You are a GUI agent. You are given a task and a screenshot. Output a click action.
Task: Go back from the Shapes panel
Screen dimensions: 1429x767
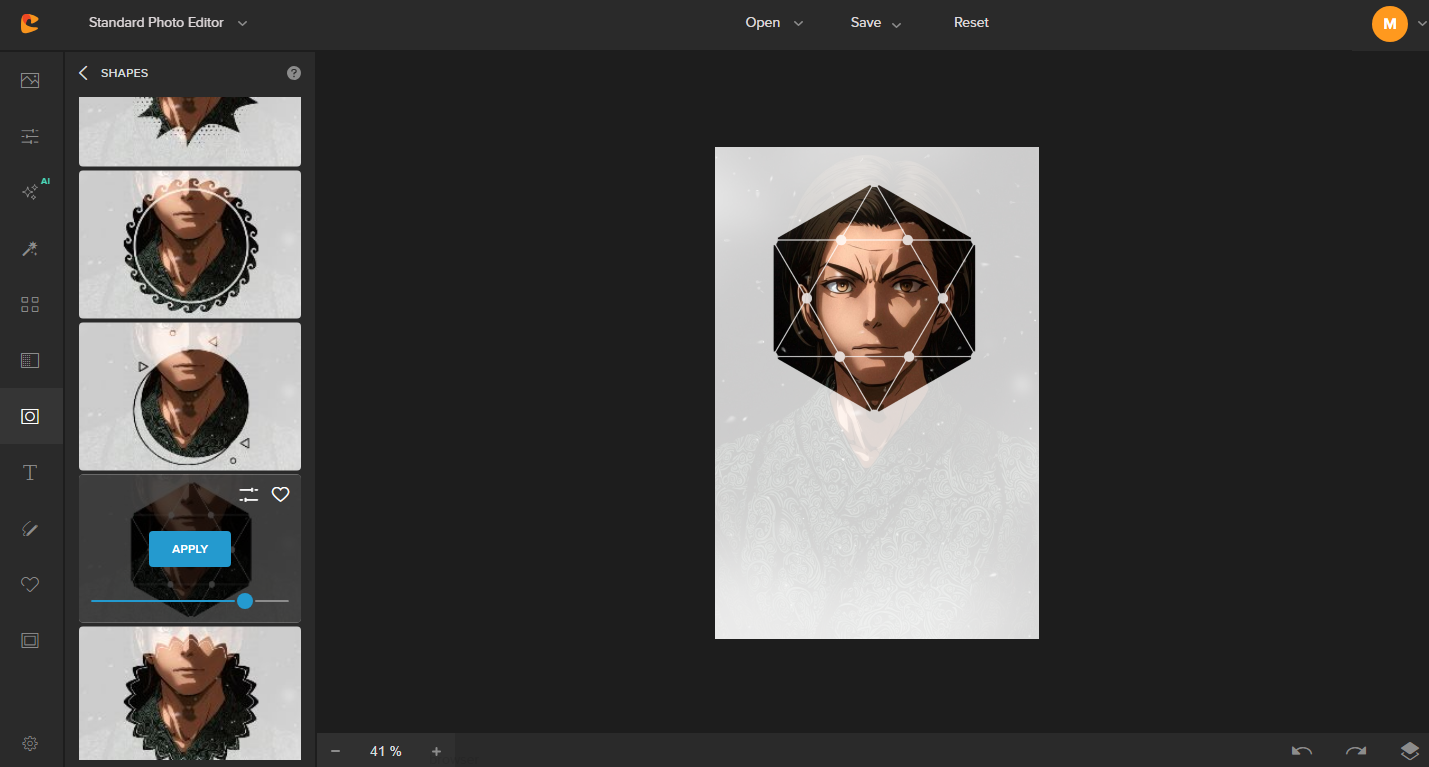83,73
